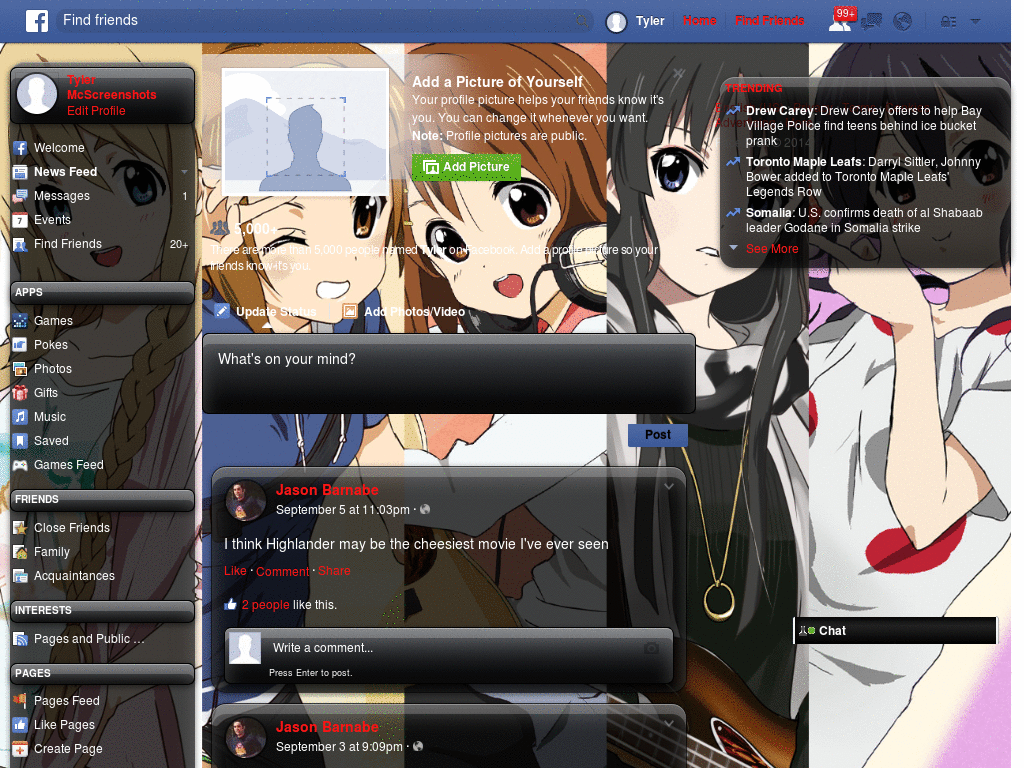Click the What's on your mind box
The width and height of the screenshot is (1024, 768).
pyautogui.click(x=449, y=374)
